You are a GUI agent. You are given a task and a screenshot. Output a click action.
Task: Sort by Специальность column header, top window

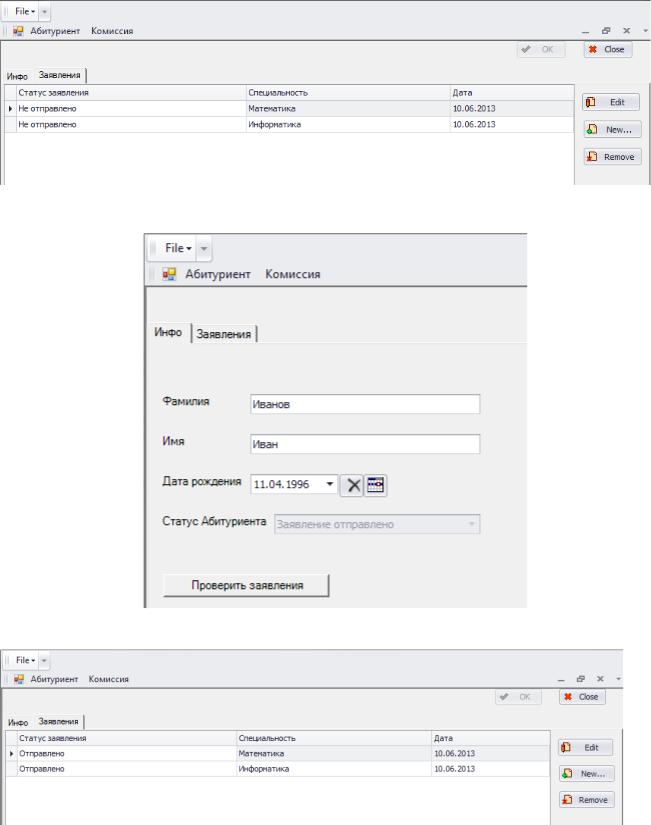[x=348, y=93]
